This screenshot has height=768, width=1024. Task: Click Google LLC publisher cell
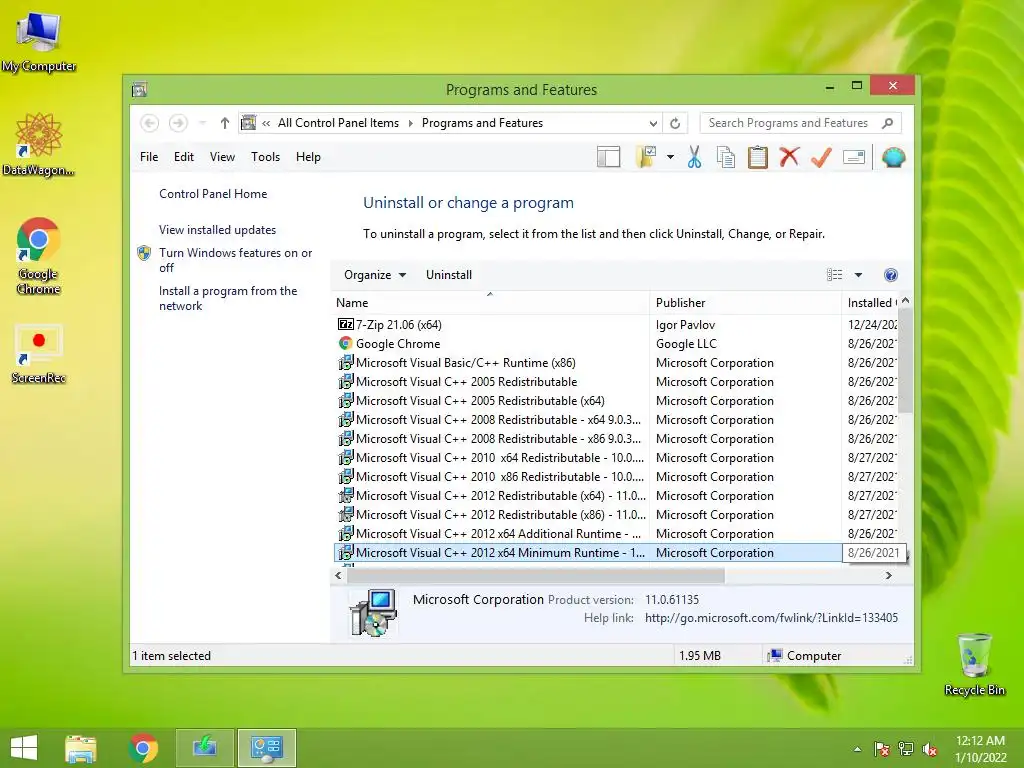click(x=686, y=344)
